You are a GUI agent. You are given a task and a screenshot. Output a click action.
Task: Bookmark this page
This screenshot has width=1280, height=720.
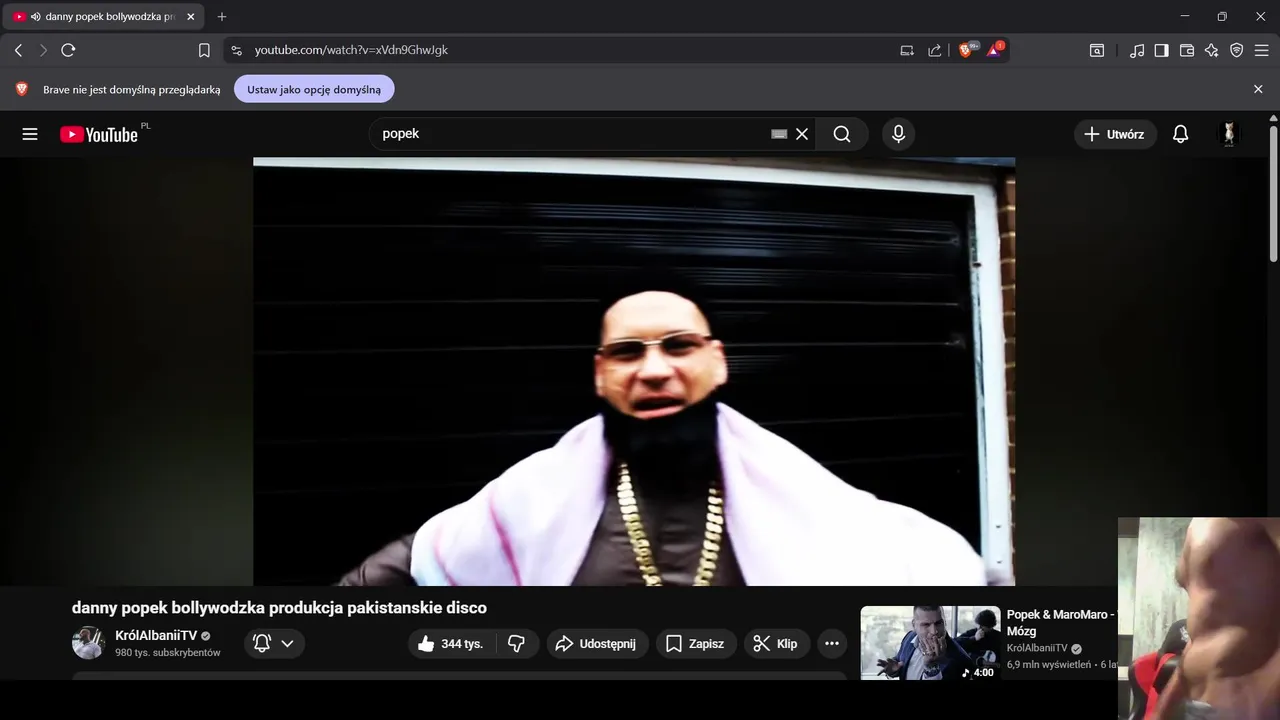tap(204, 50)
